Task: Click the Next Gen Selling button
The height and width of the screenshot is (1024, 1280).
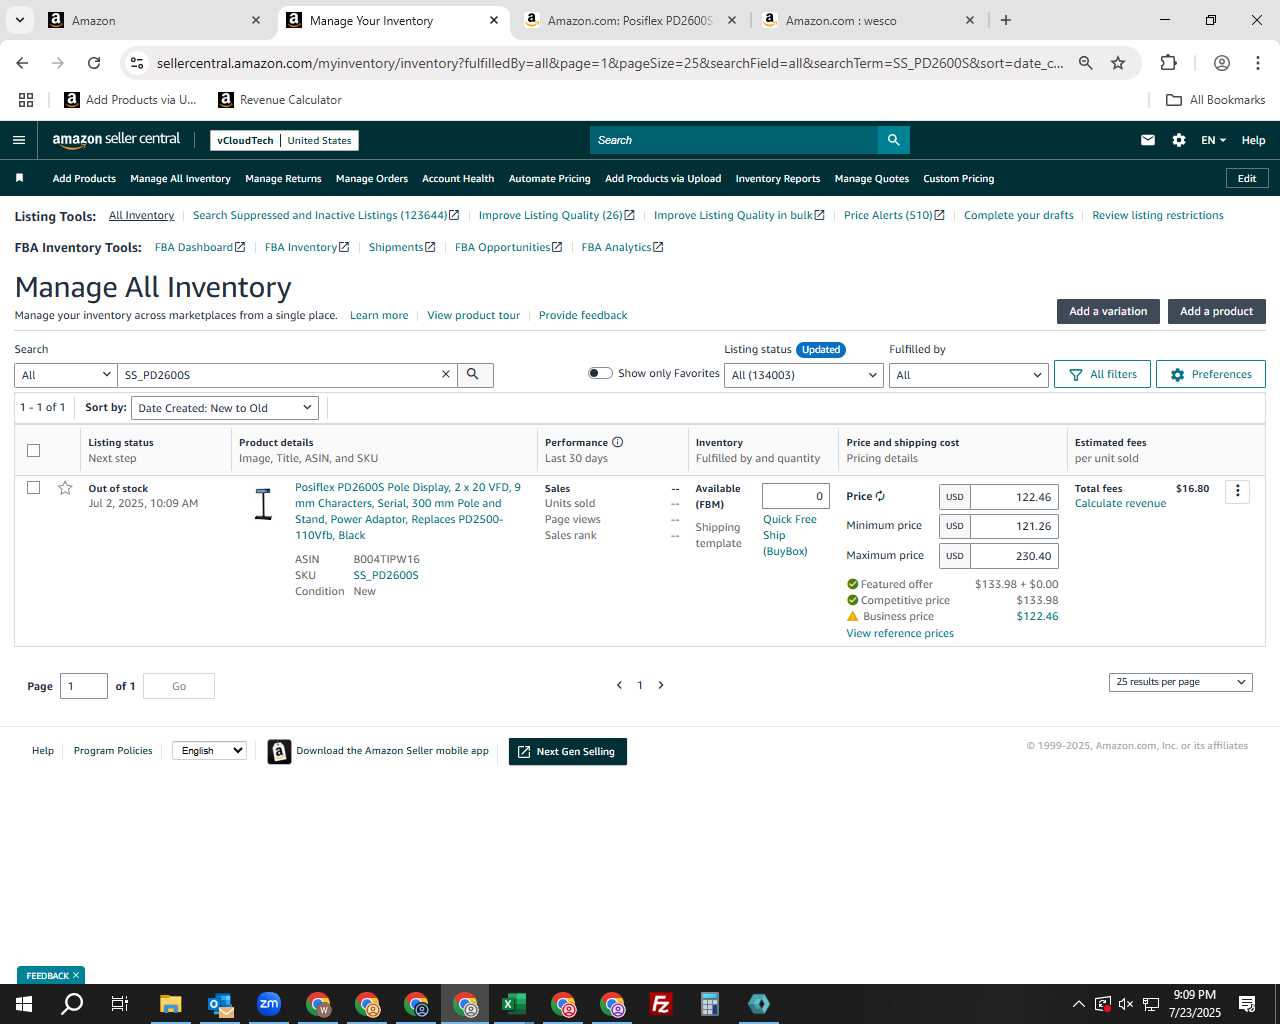Action: [x=567, y=751]
